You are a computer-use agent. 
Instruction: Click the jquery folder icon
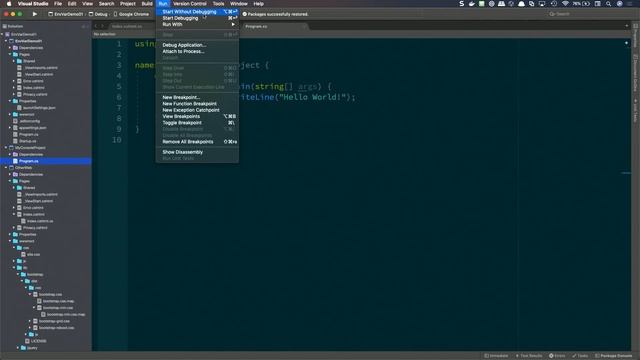click(x=23, y=348)
